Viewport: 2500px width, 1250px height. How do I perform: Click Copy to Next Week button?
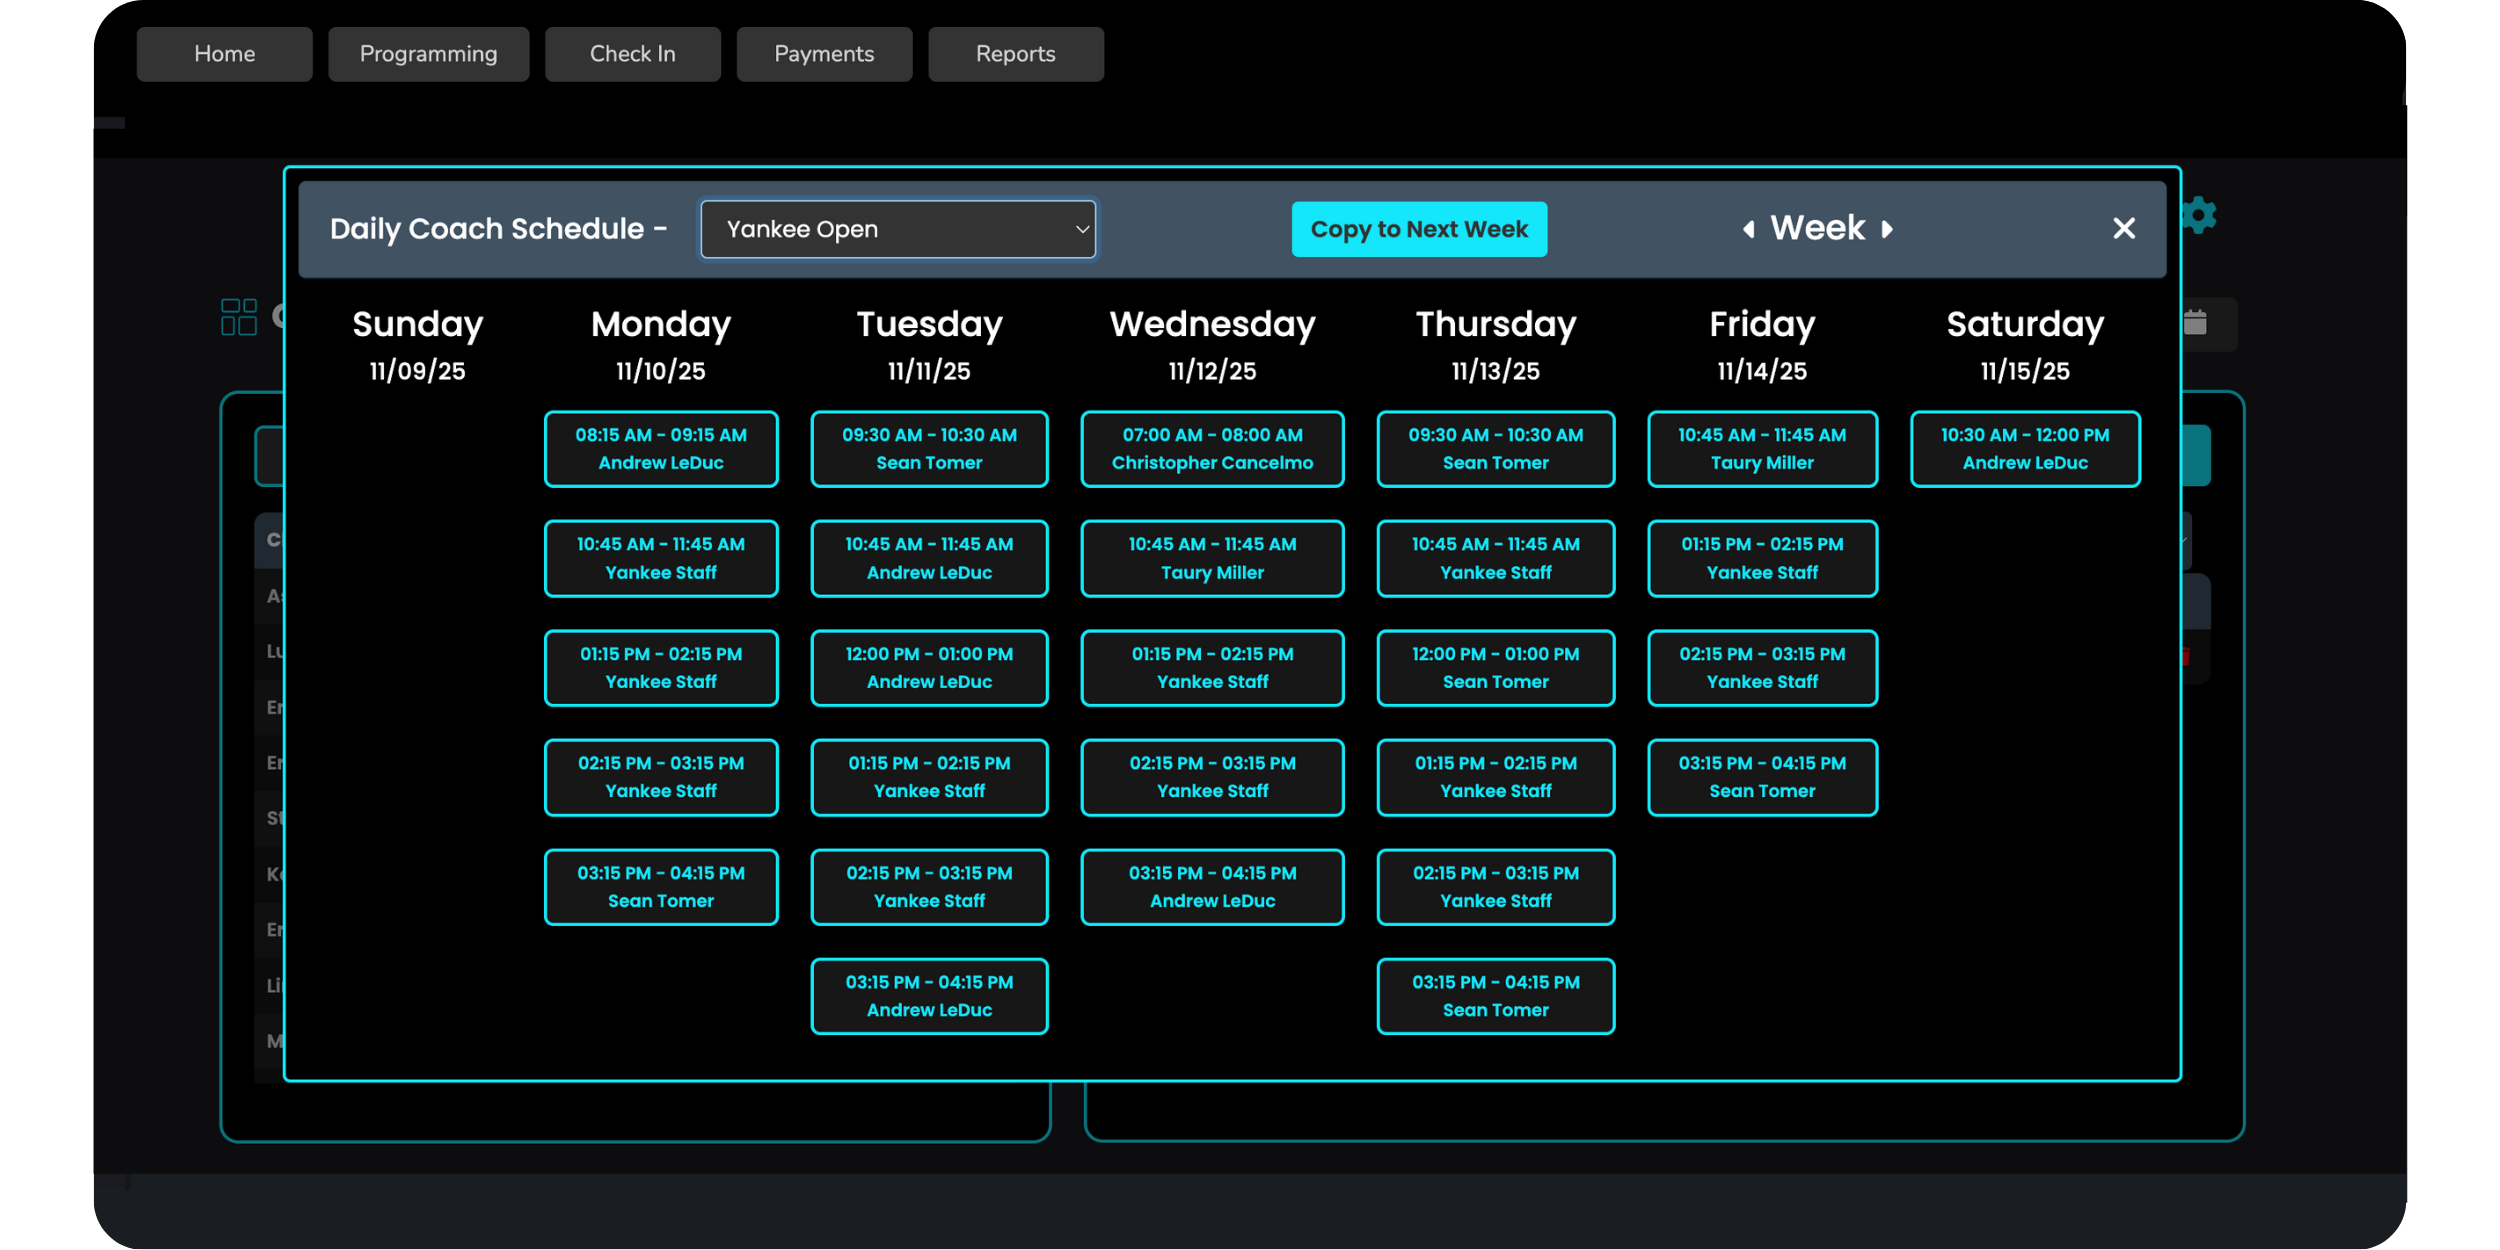[1418, 229]
